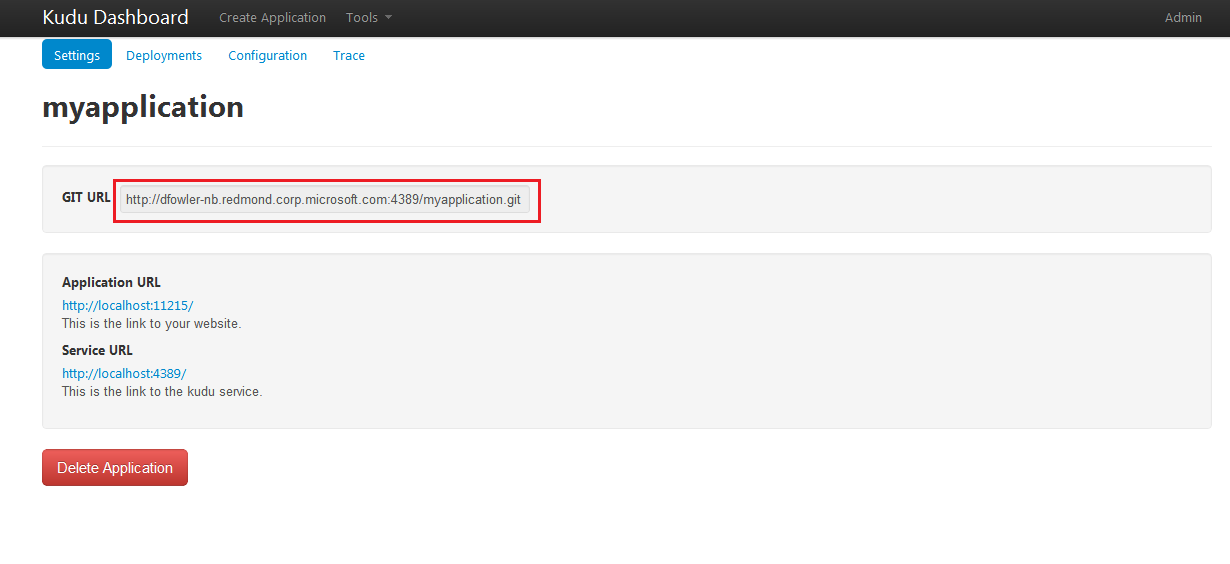
Task: Expand the Tools dropdown menu
Action: pos(369,18)
